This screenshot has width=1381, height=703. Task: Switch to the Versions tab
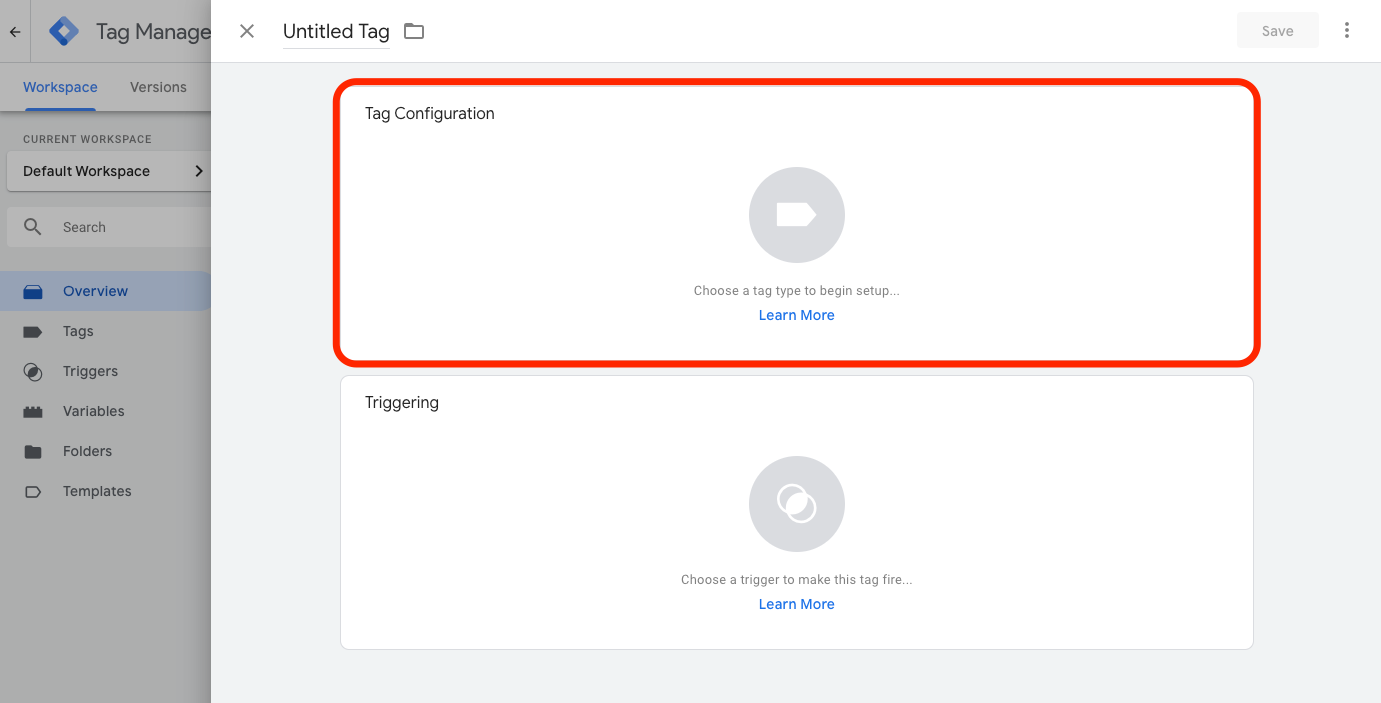point(158,87)
